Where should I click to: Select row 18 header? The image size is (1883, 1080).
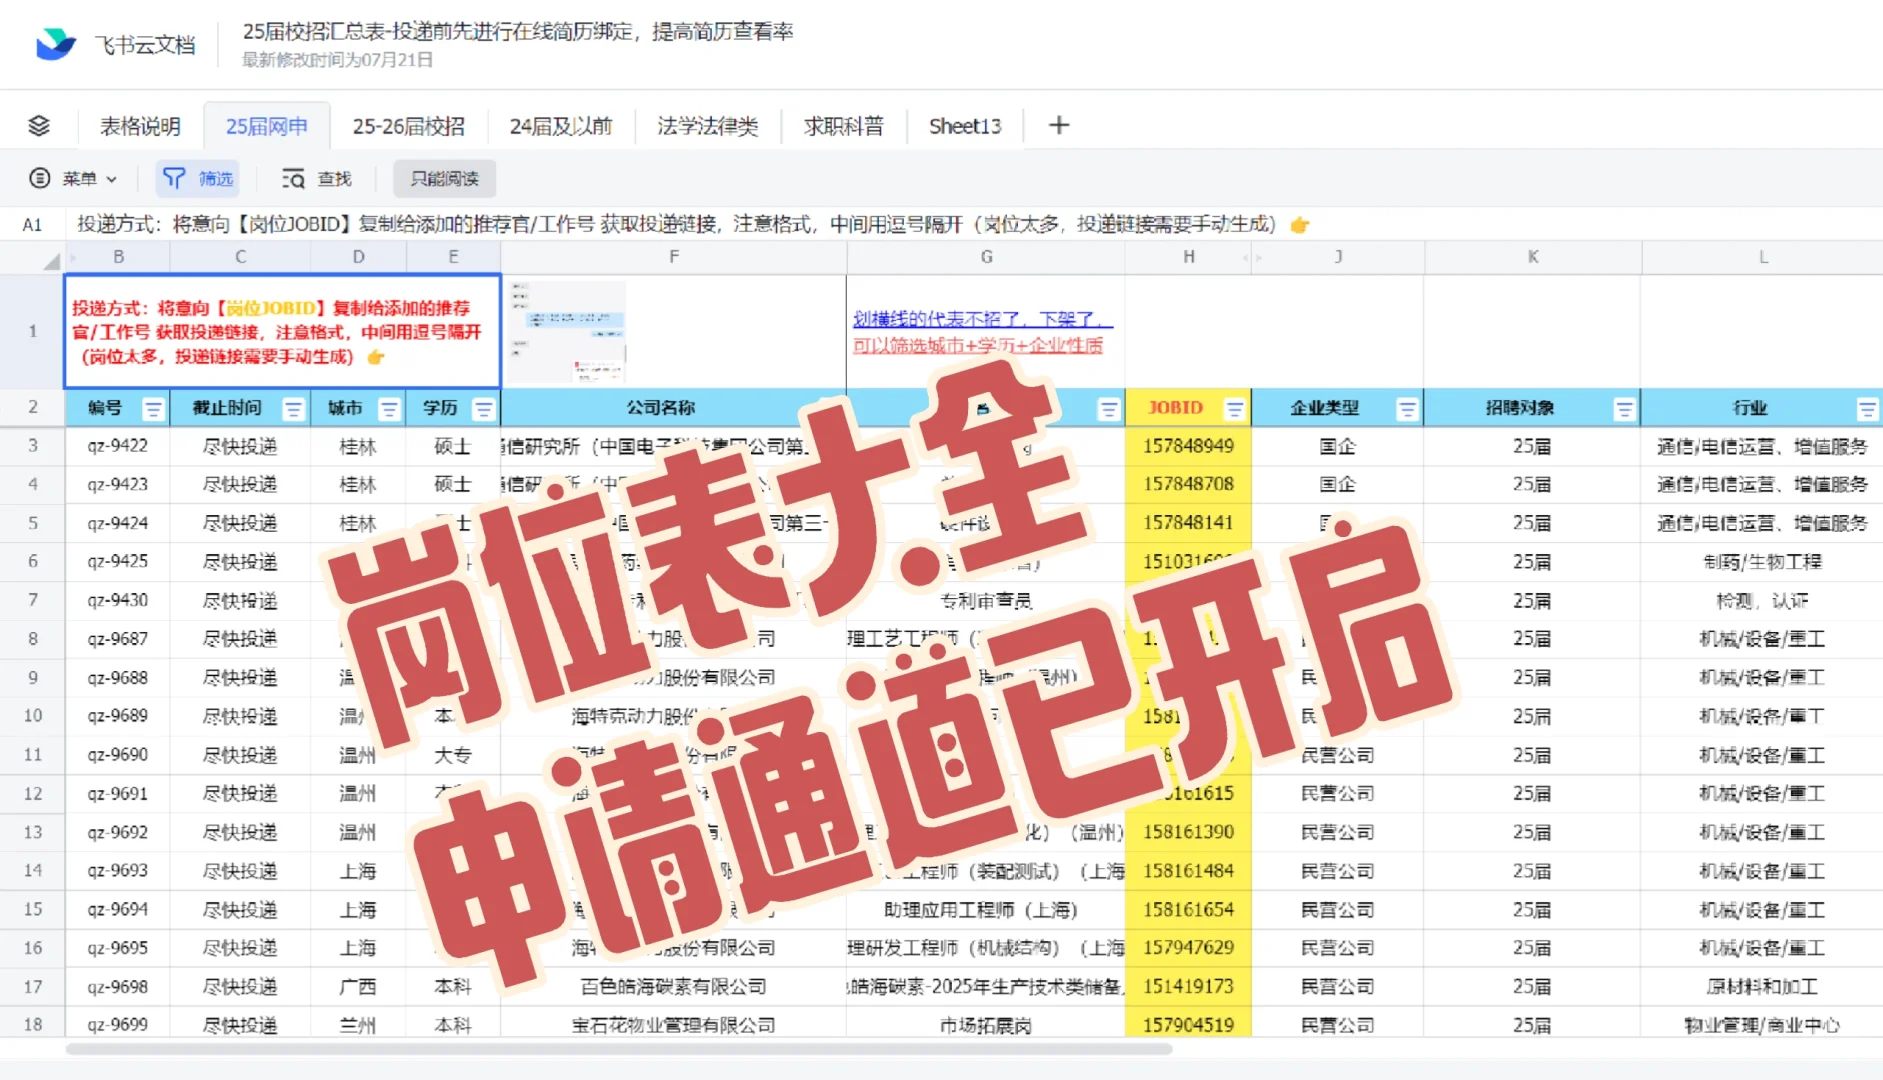click(x=32, y=1024)
